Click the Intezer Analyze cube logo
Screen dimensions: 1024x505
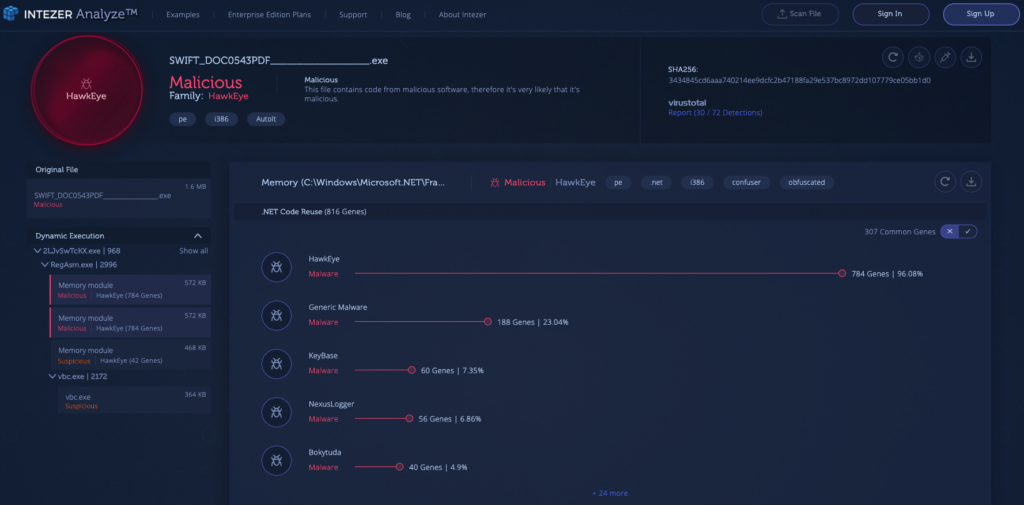pos(10,14)
